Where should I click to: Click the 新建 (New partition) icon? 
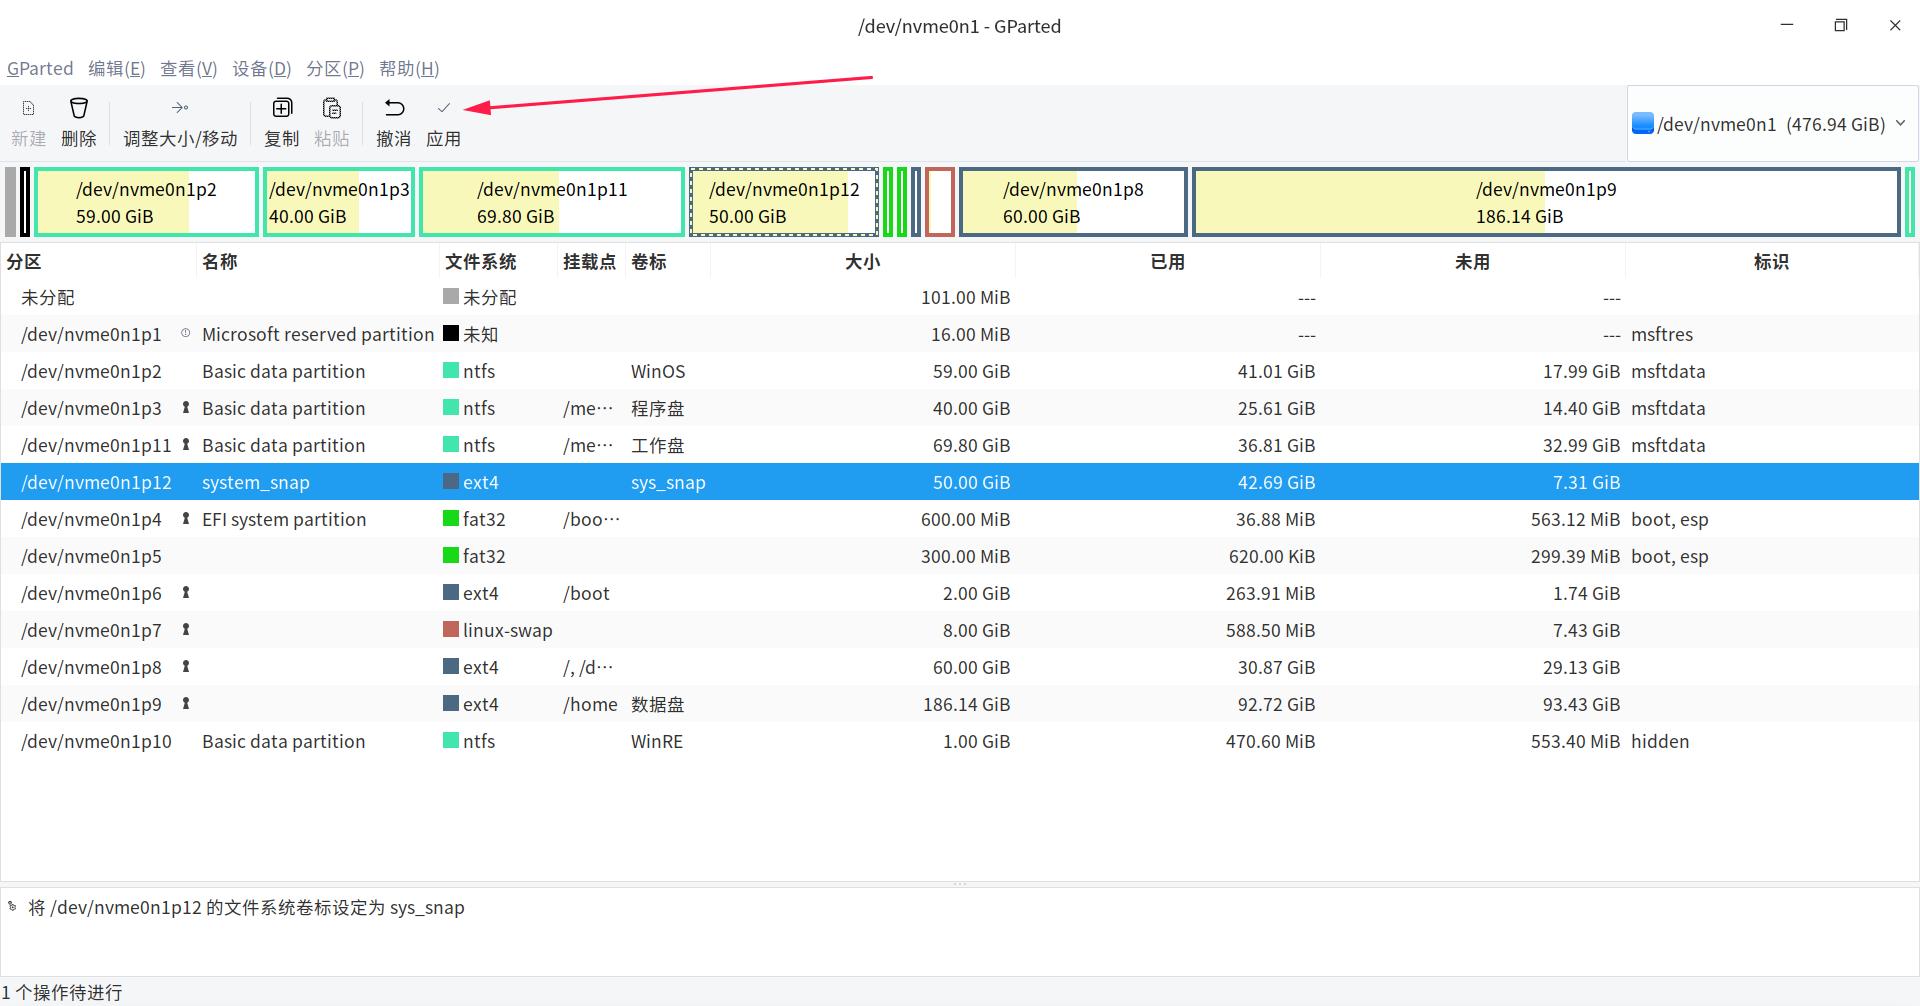click(x=28, y=120)
